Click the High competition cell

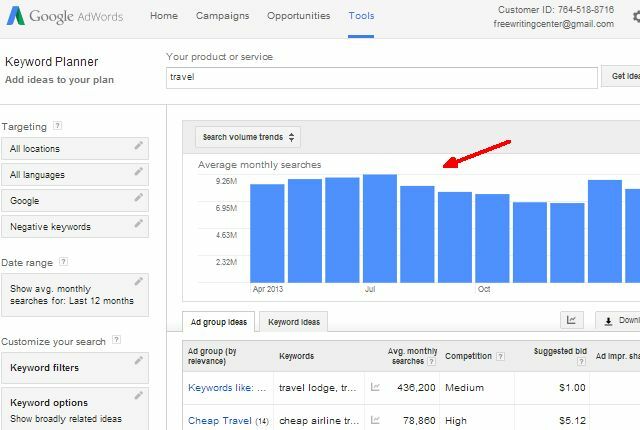tap(456, 421)
